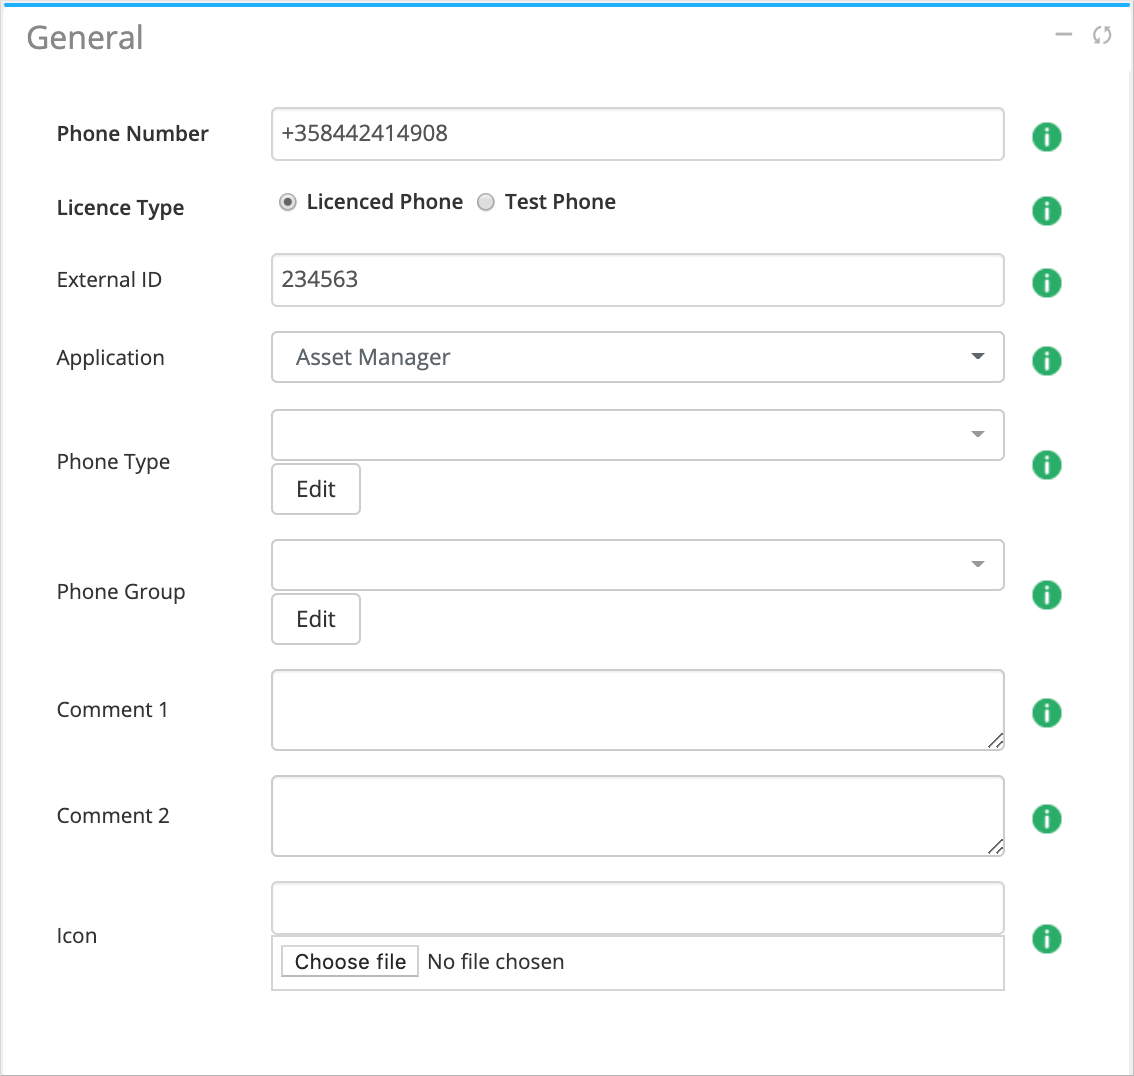Open the Application dropdown showing Asset Manager

pos(637,357)
